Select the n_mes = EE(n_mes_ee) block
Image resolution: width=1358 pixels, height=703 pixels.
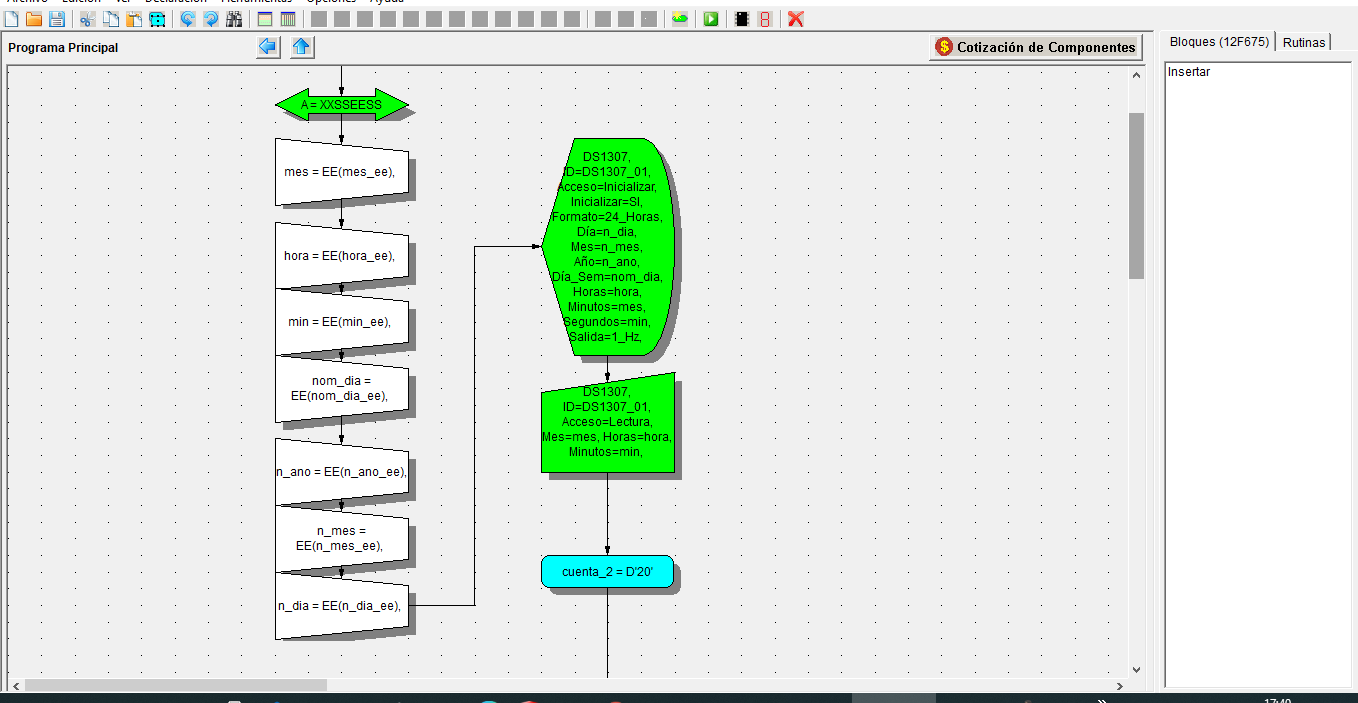pyautogui.click(x=342, y=539)
